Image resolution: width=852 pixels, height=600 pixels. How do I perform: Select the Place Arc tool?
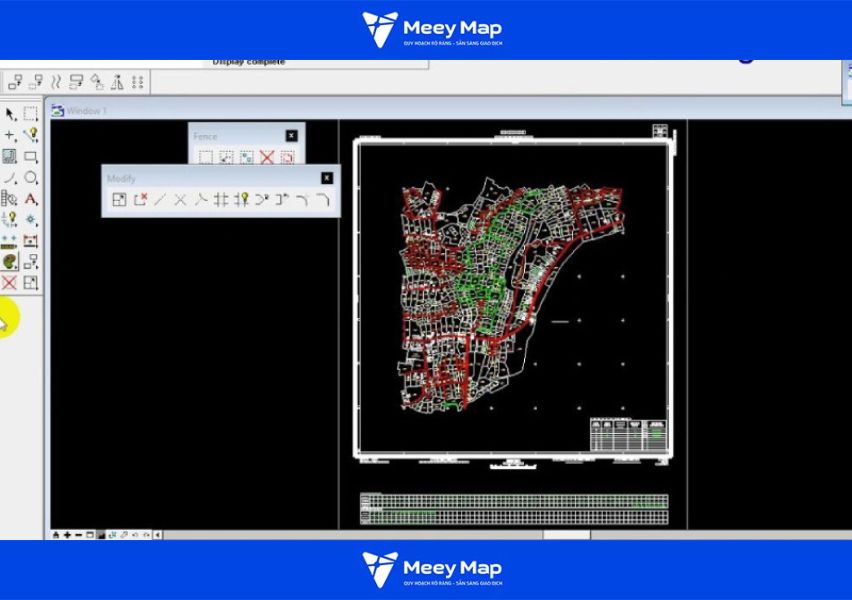tap(10, 178)
